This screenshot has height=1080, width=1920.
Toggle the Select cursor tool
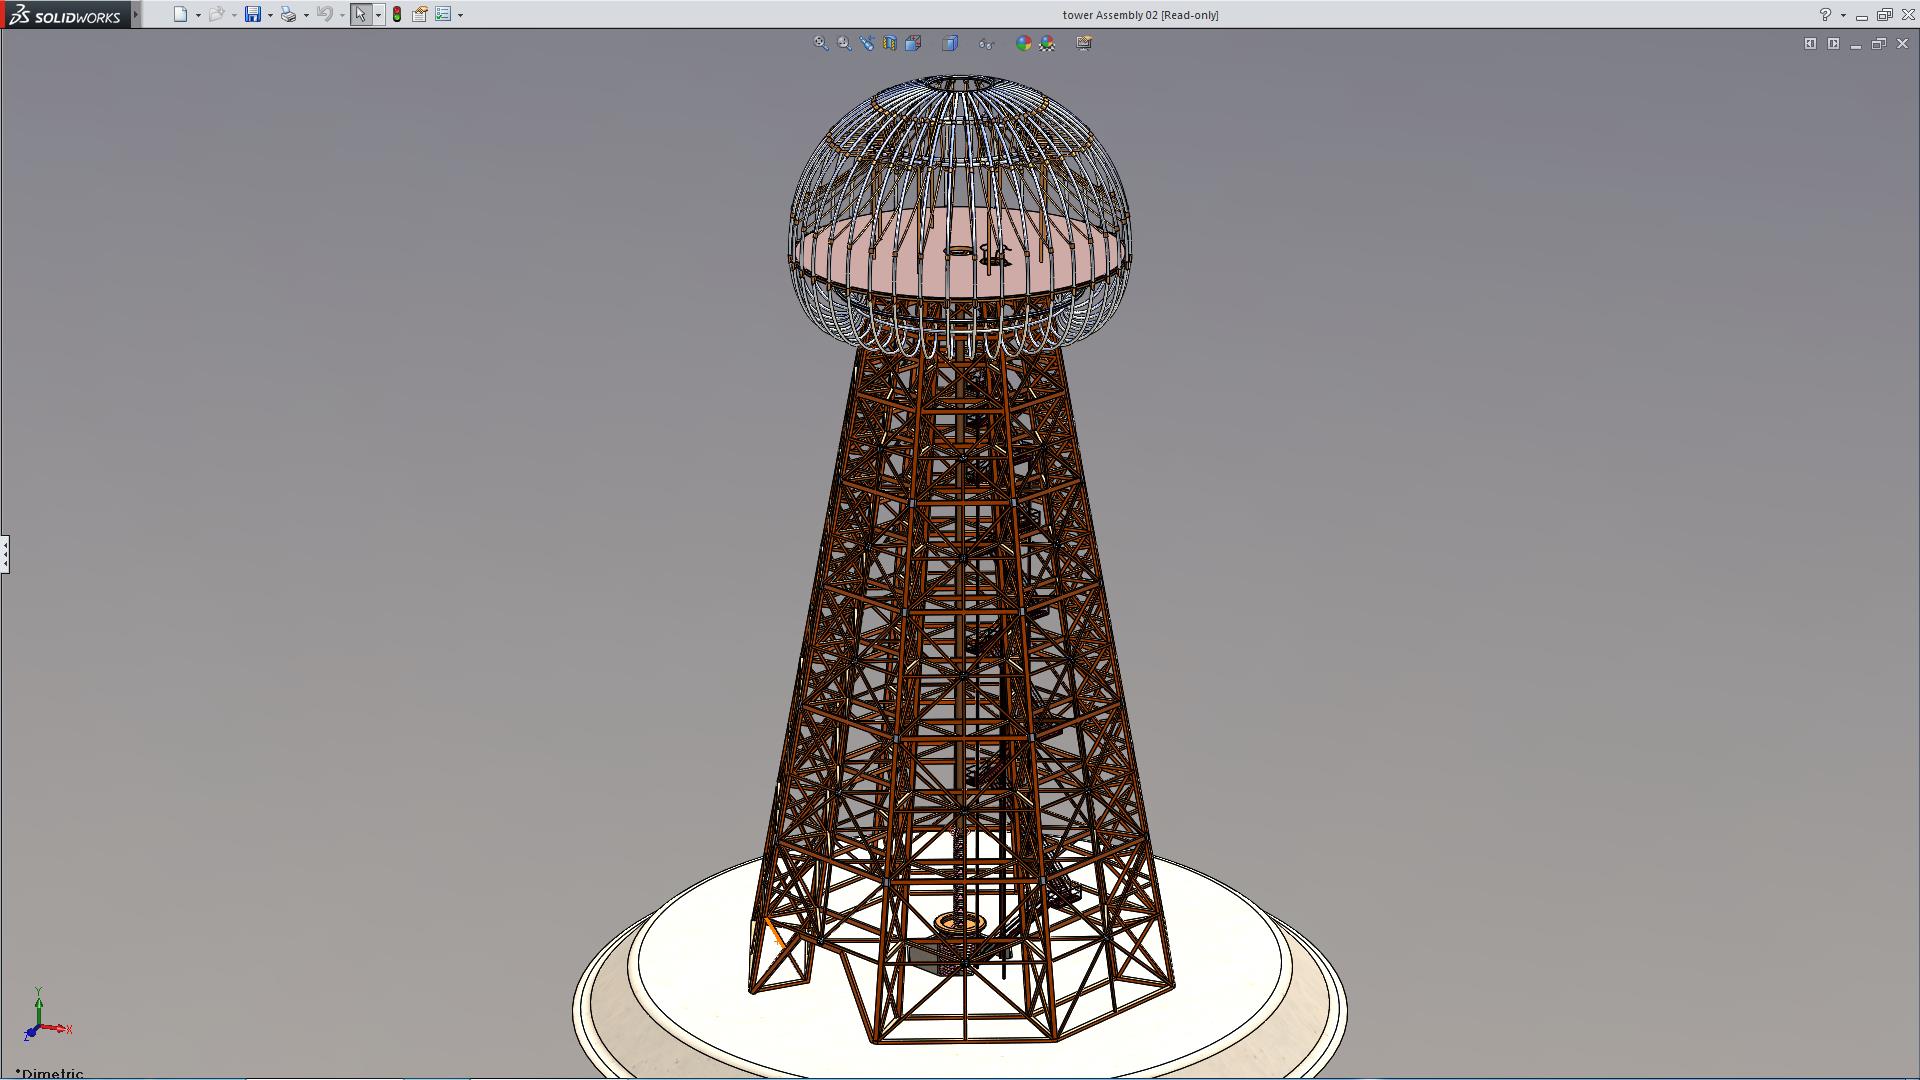[360, 14]
